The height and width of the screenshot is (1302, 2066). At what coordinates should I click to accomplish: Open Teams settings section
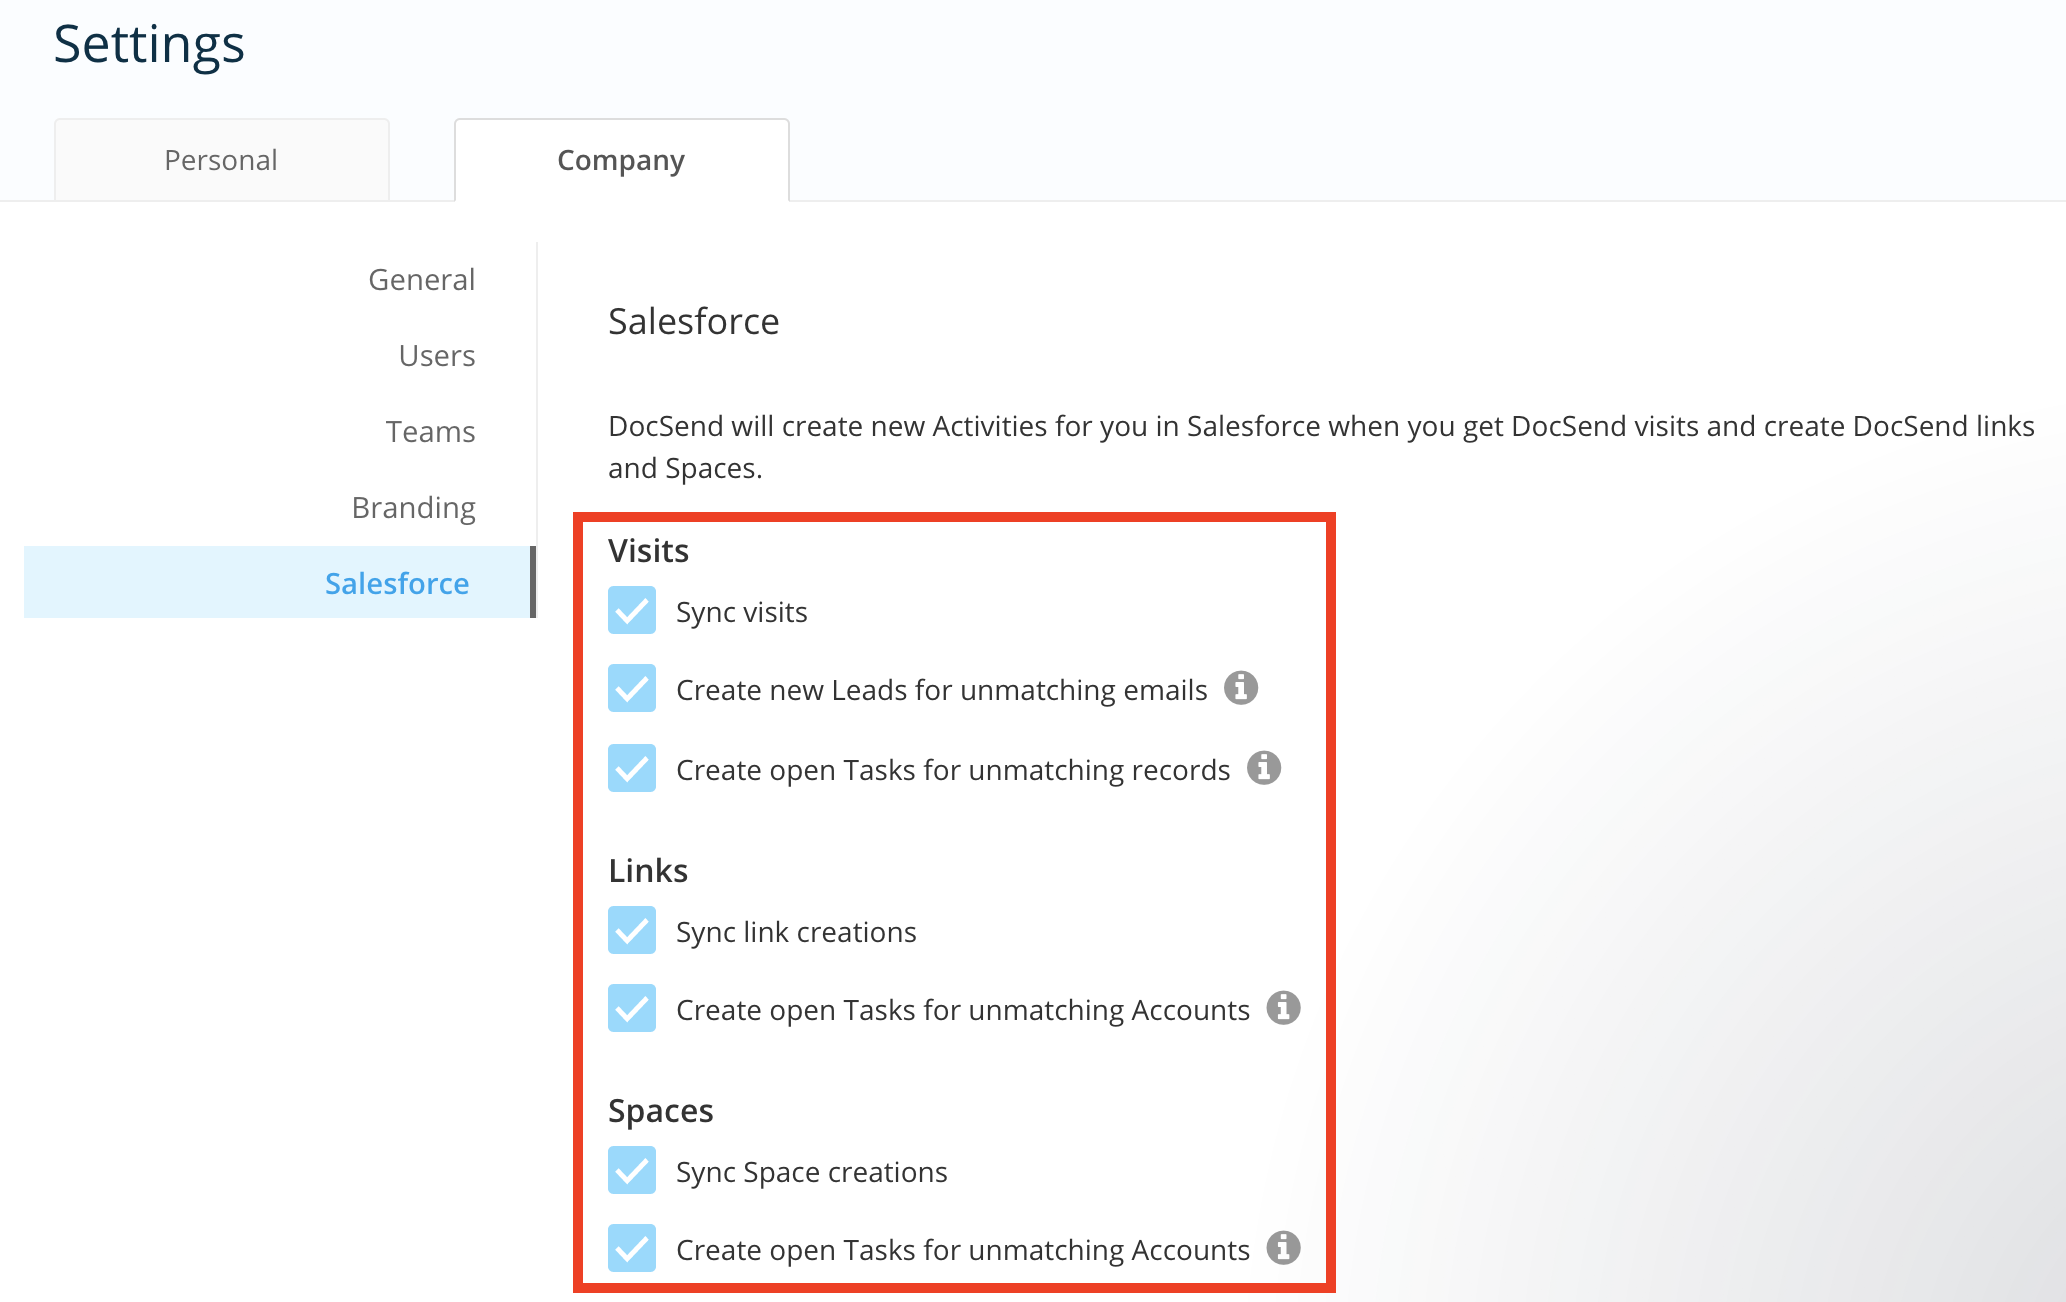click(x=431, y=431)
